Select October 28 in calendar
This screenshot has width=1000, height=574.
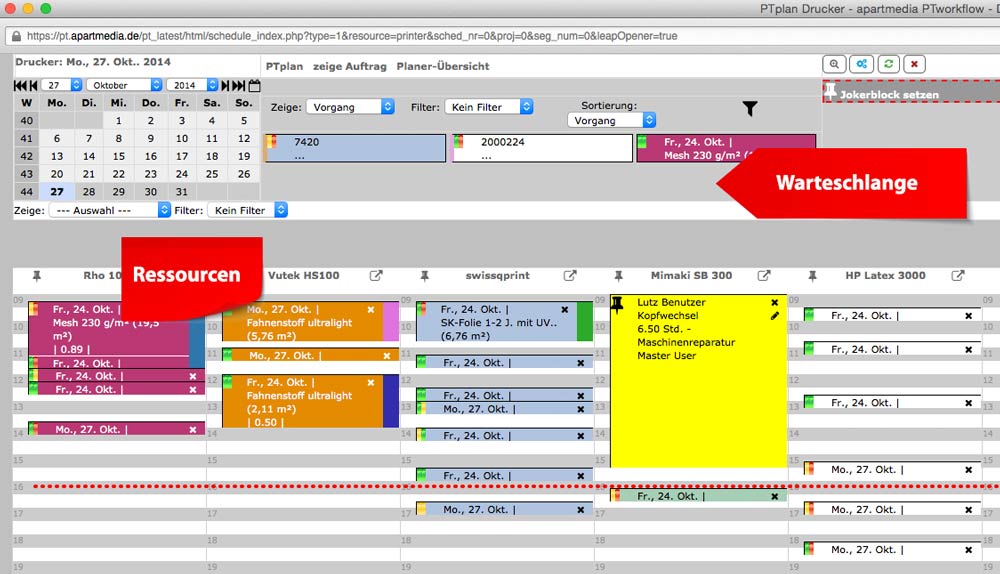coord(89,192)
